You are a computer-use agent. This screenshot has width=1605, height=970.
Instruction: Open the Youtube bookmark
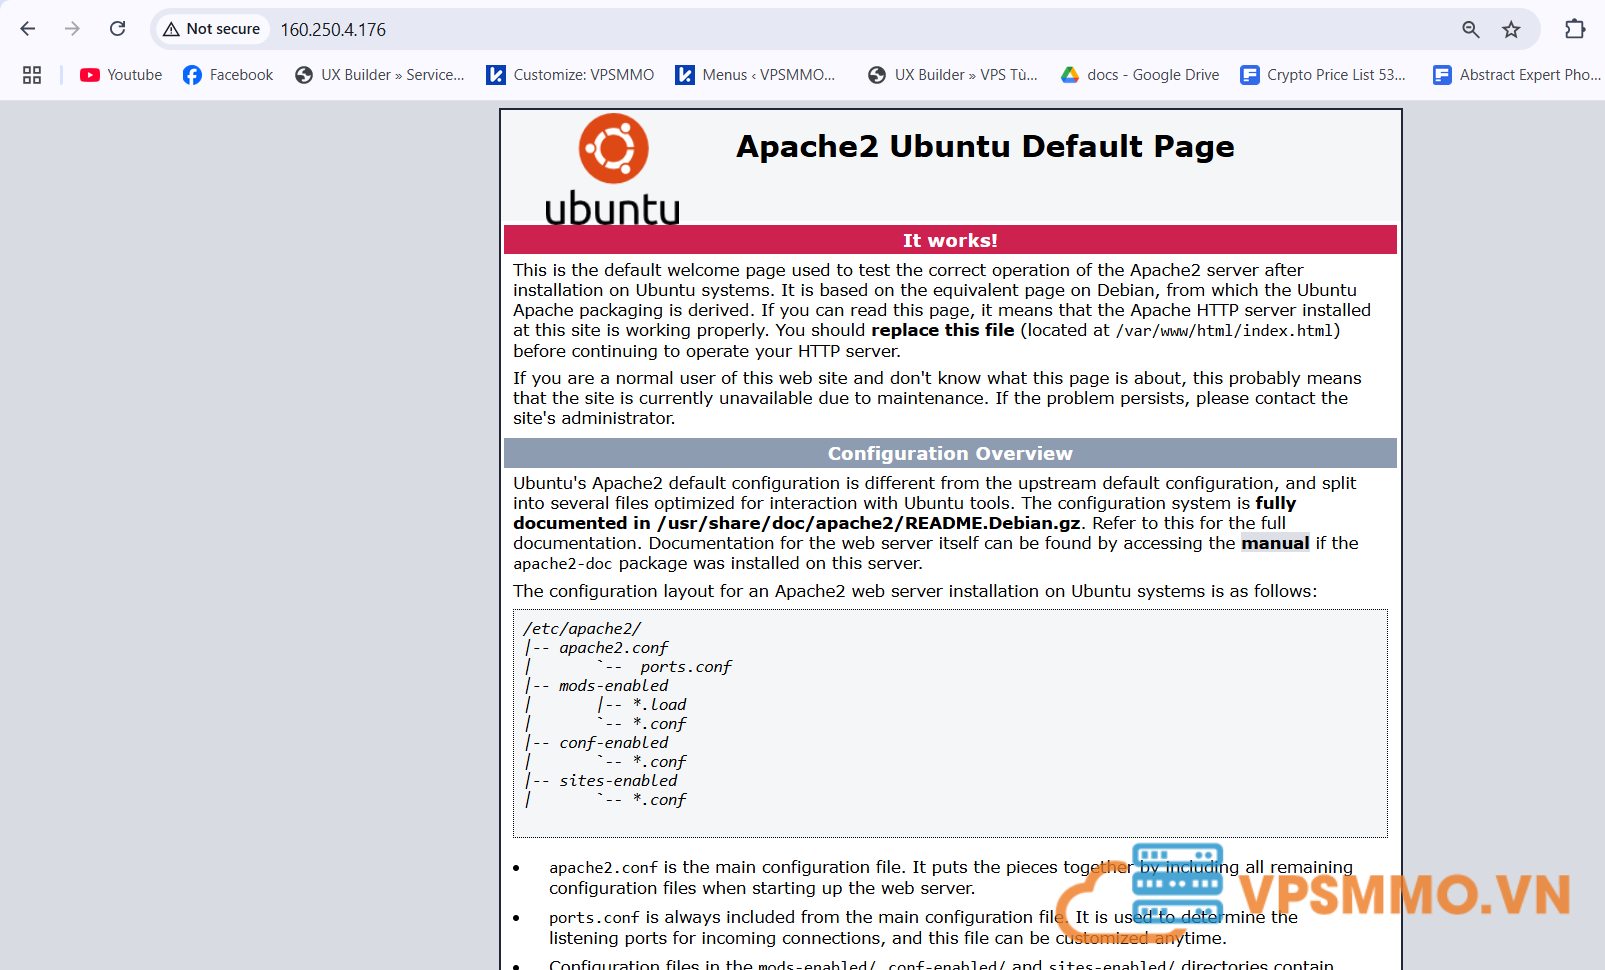tap(119, 74)
